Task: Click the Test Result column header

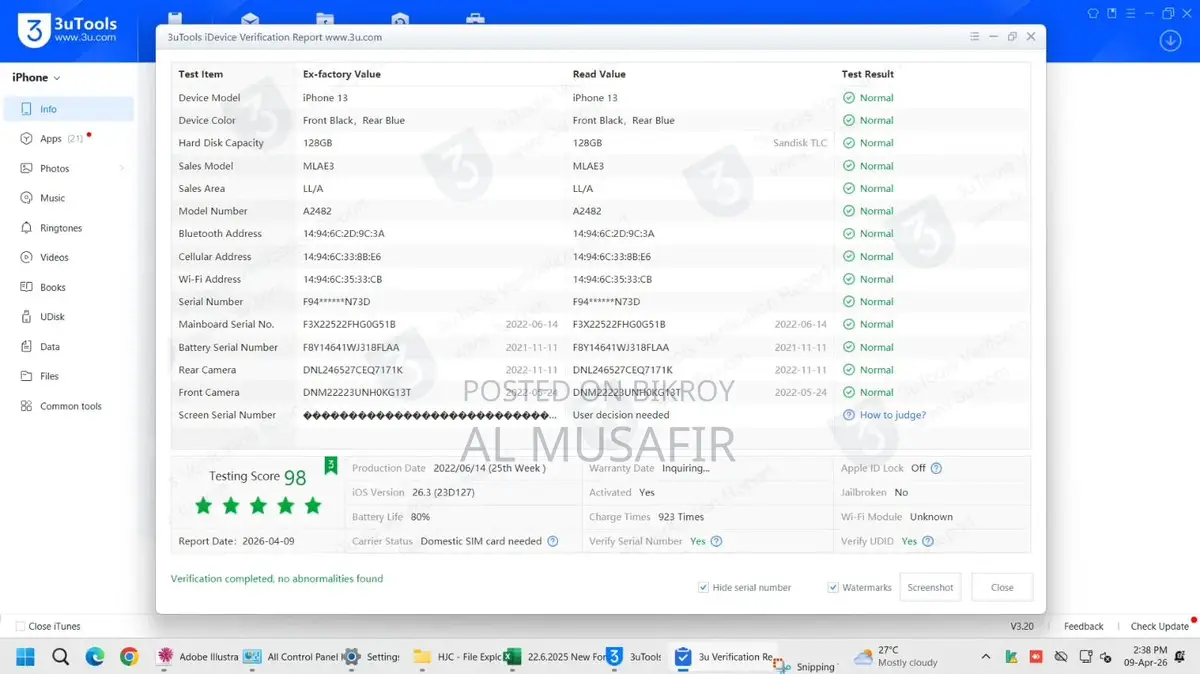Action: (867, 74)
